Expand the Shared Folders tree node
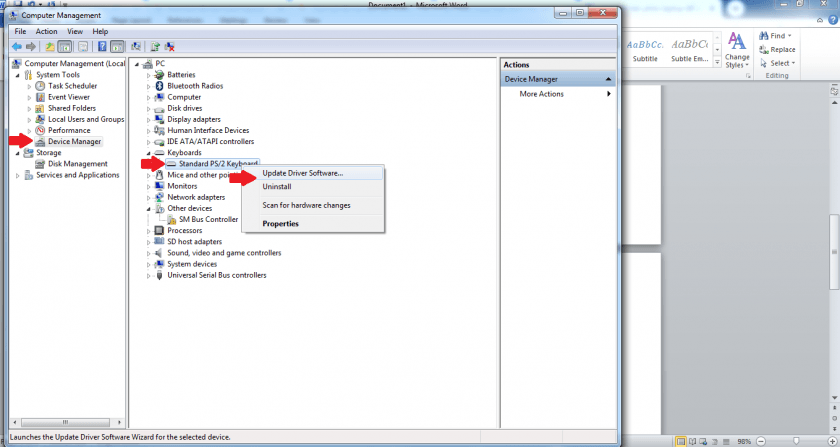Image resolution: width=840 pixels, height=447 pixels. 29,108
